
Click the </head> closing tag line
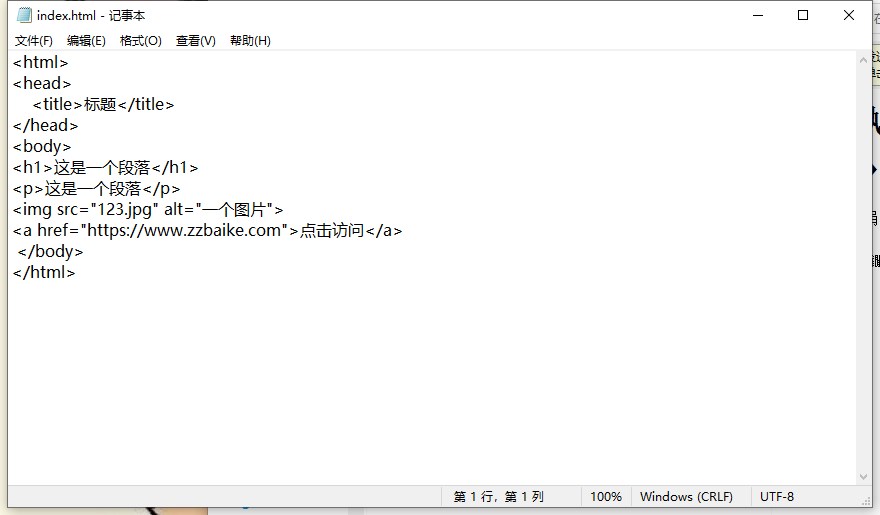[x=45, y=125]
